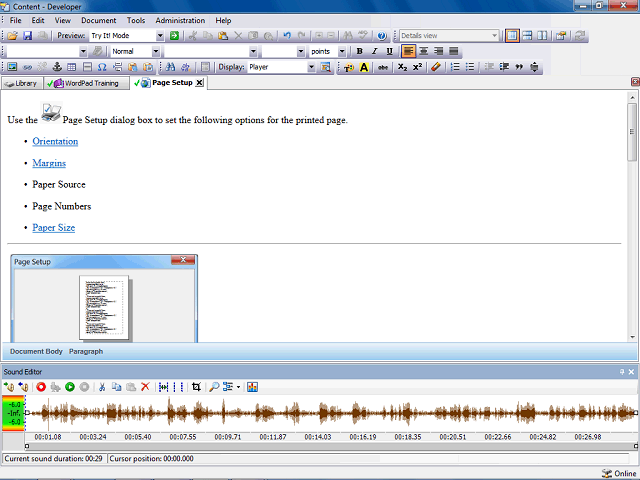Image resolution: width=640 pixels, height=480 pixels.
Task: Toggle Italic formatting
Action: (x=374, y=51)
